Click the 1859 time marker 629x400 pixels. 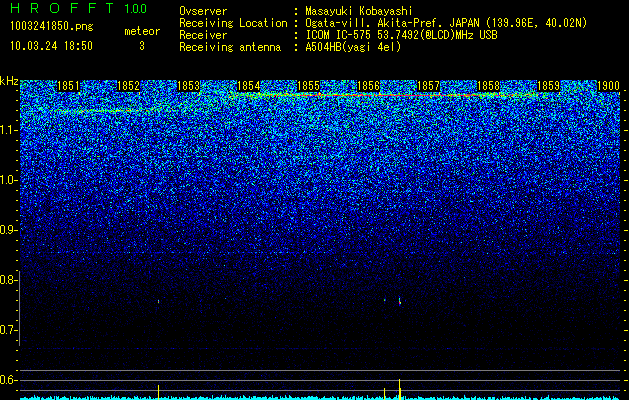coord(548,86)
